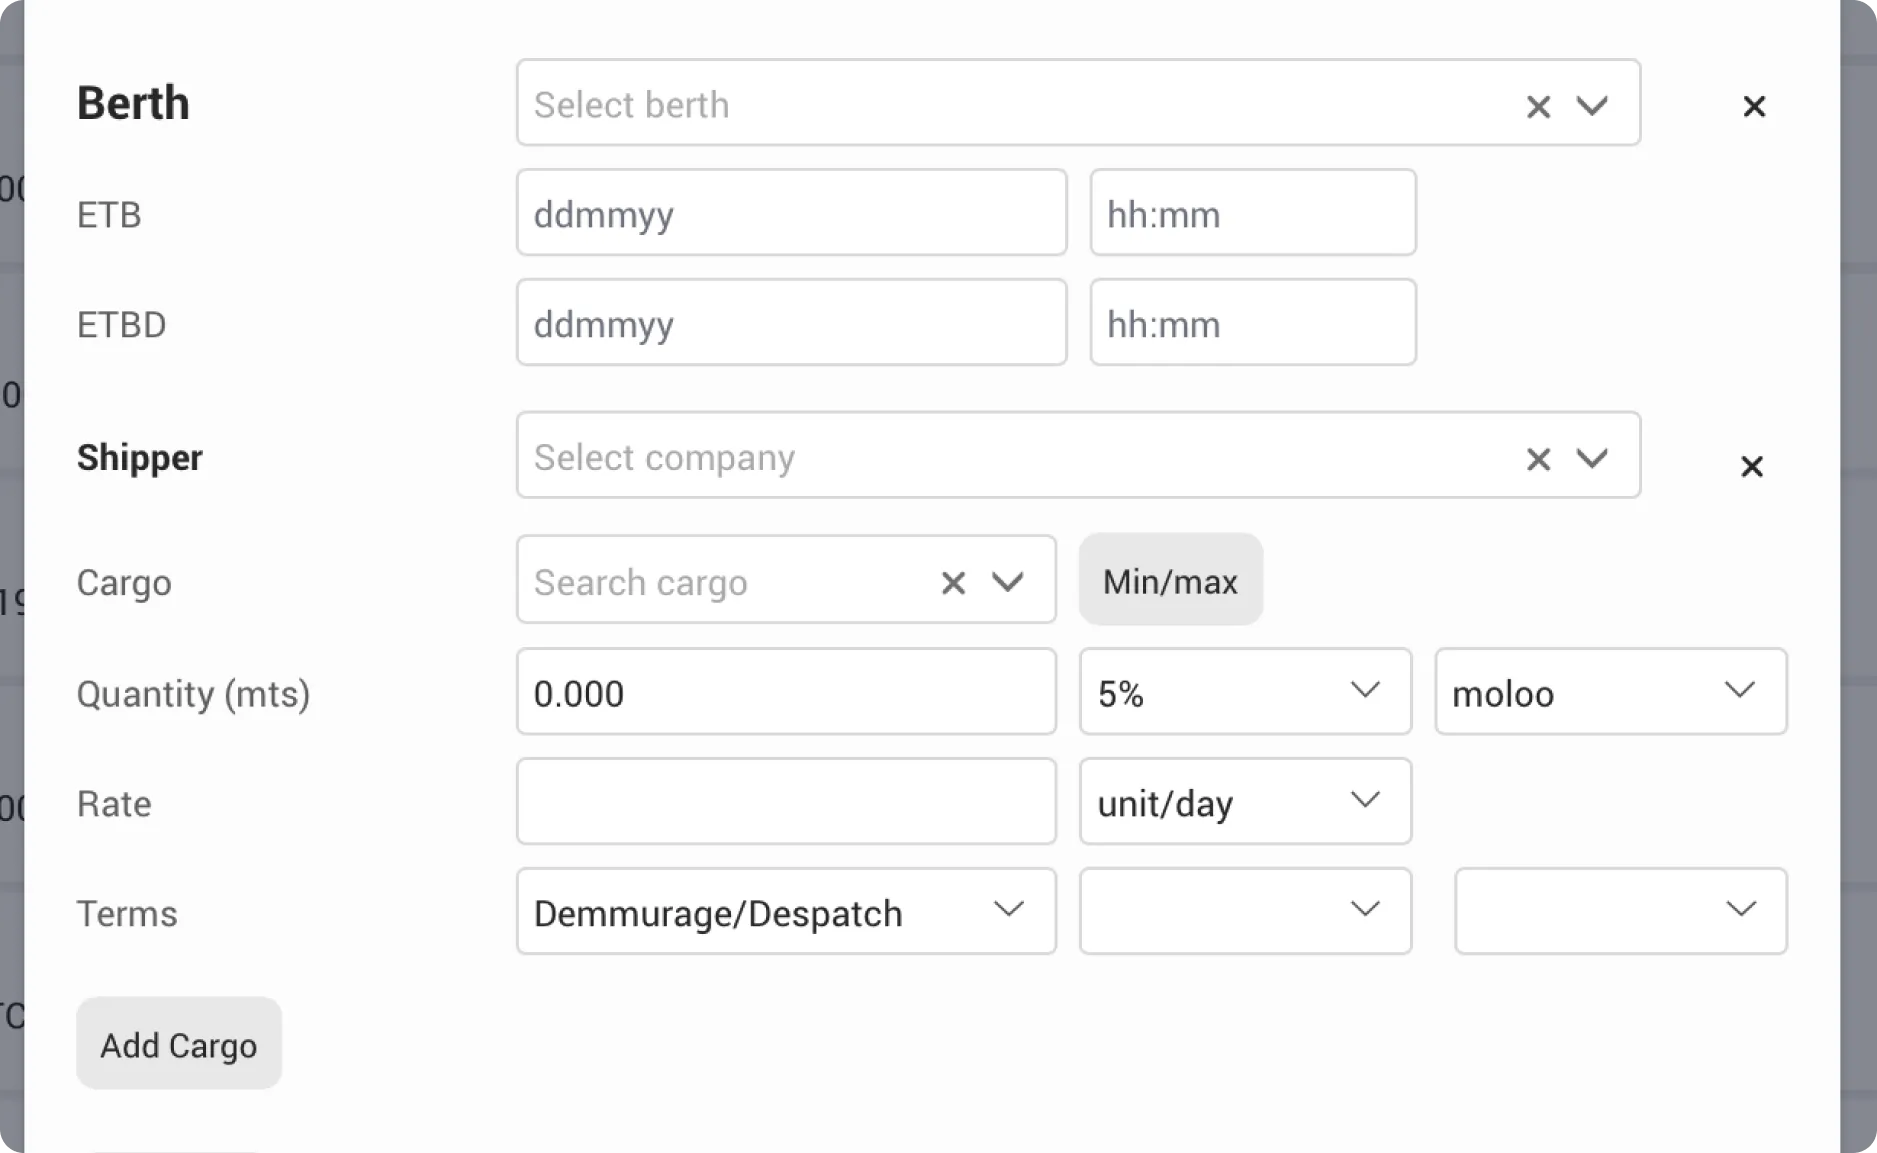
Task: Remove the Berth section with X
Action: (x=1754, y=106)
